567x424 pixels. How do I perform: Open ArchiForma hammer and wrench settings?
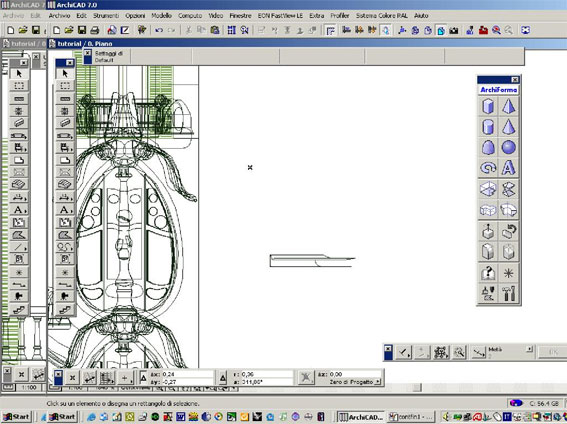click(x=508, y=293)
